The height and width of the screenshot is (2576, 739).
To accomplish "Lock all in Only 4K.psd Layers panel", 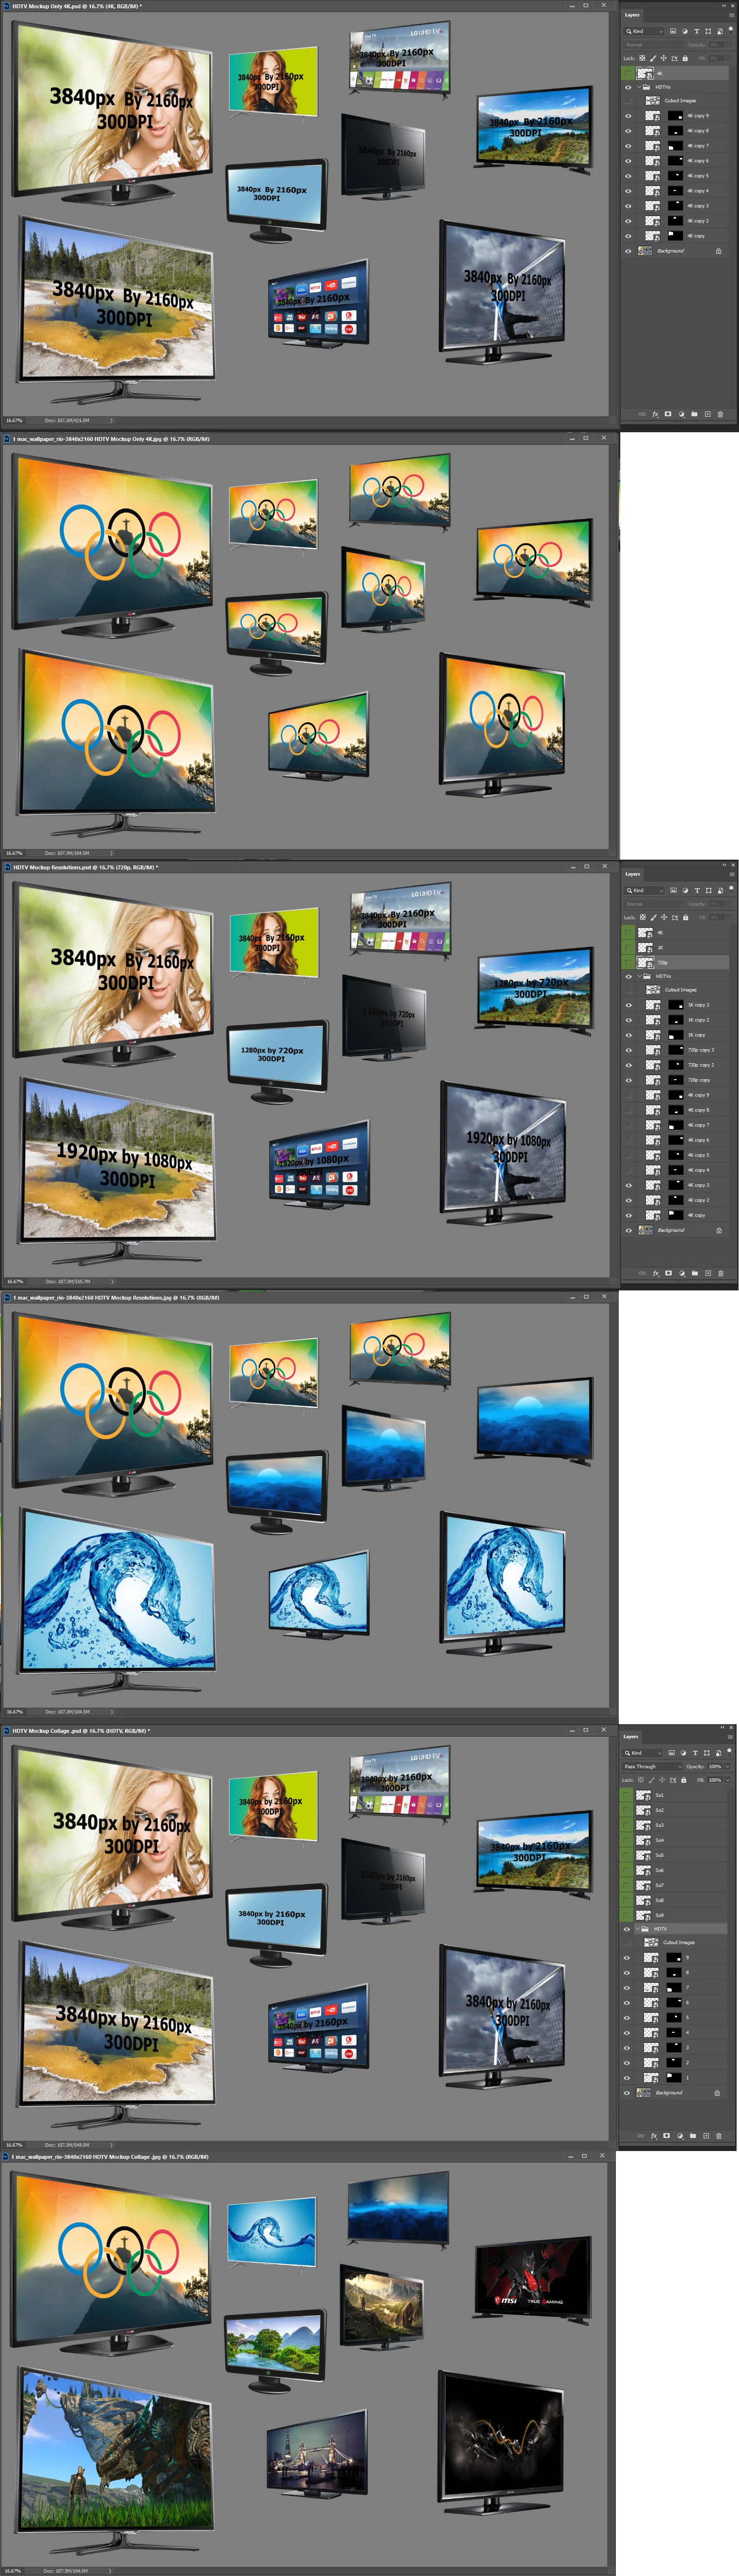I will [685, 58].
